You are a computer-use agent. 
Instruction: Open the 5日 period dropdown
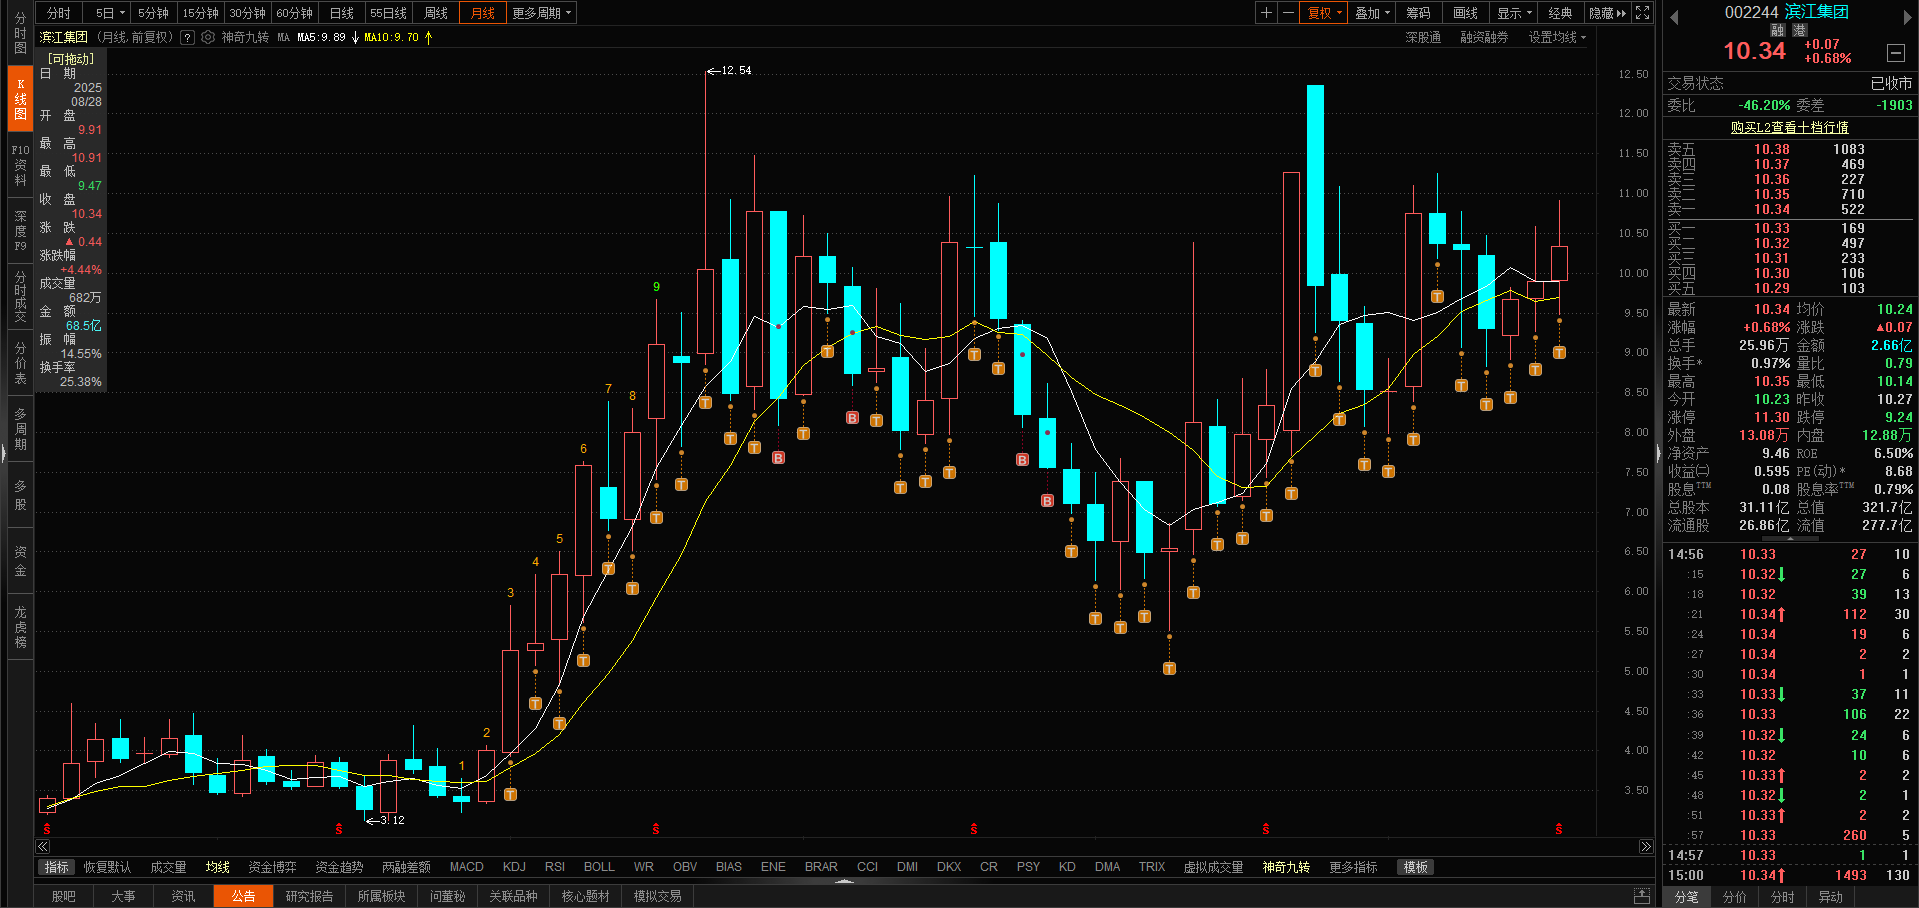click(x=110, y=13)
